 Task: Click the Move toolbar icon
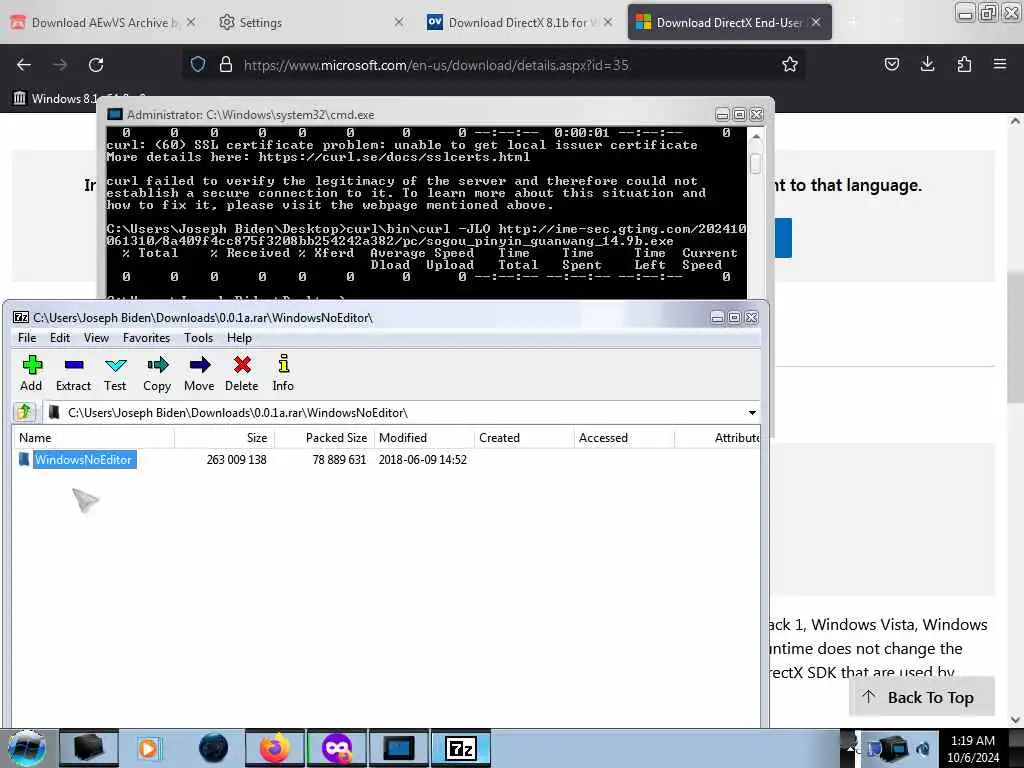(x=199, y=373)
